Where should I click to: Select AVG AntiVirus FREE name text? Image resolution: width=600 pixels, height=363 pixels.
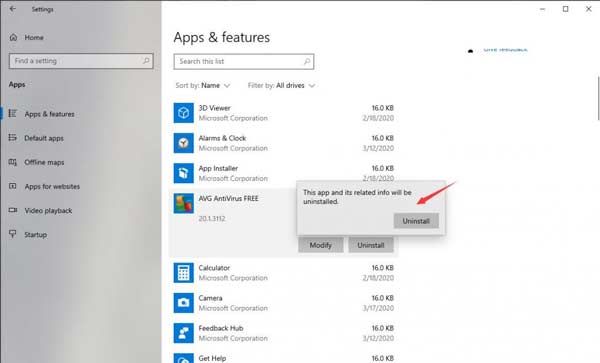pyautogui.click(x=228, y=199)
